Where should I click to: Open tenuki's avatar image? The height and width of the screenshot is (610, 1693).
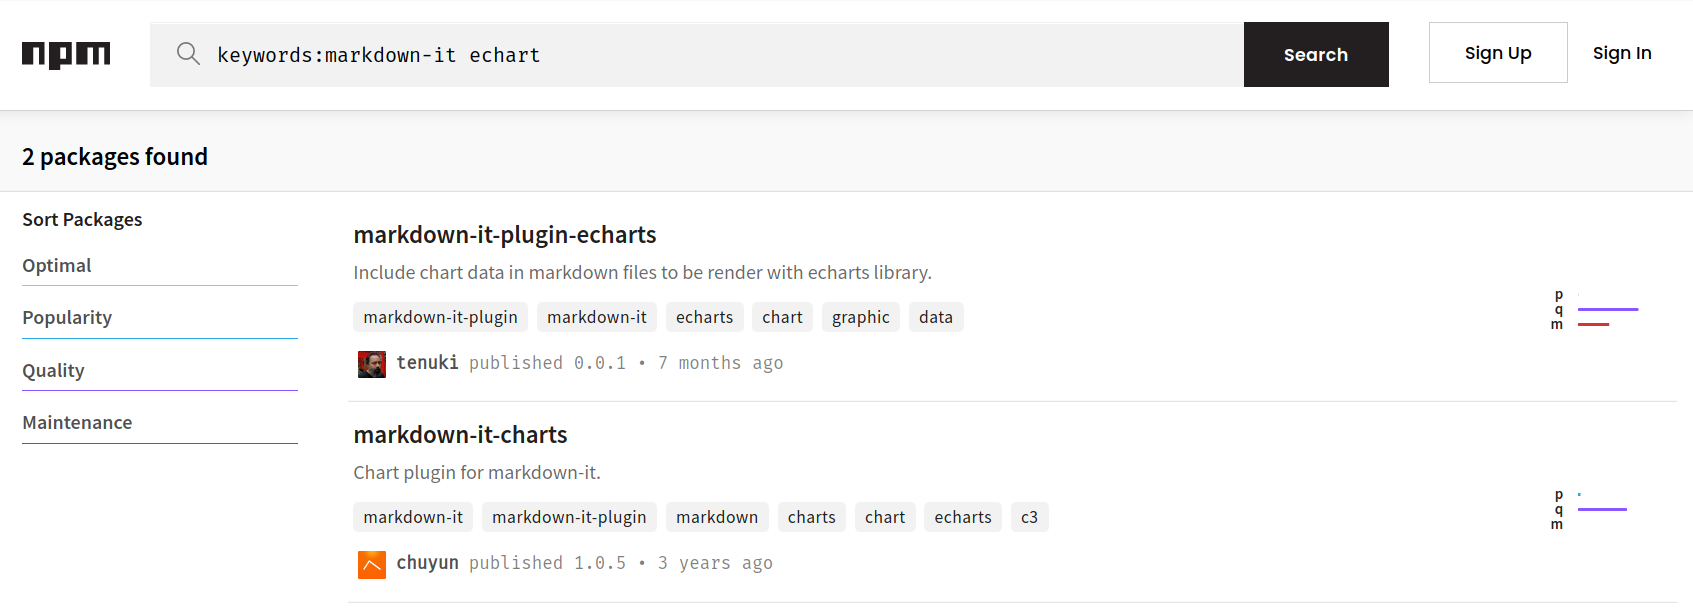coord(372,364)
